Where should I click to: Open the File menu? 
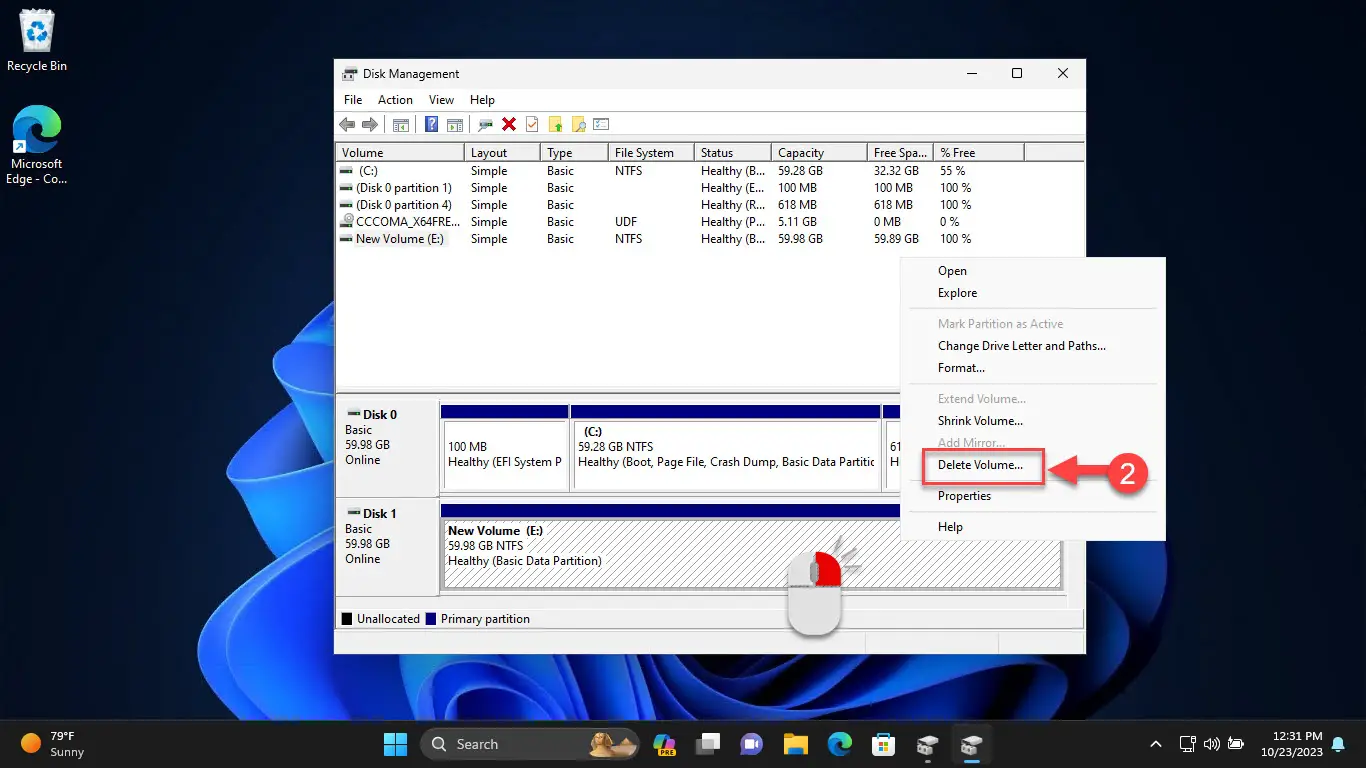(353, 100)
